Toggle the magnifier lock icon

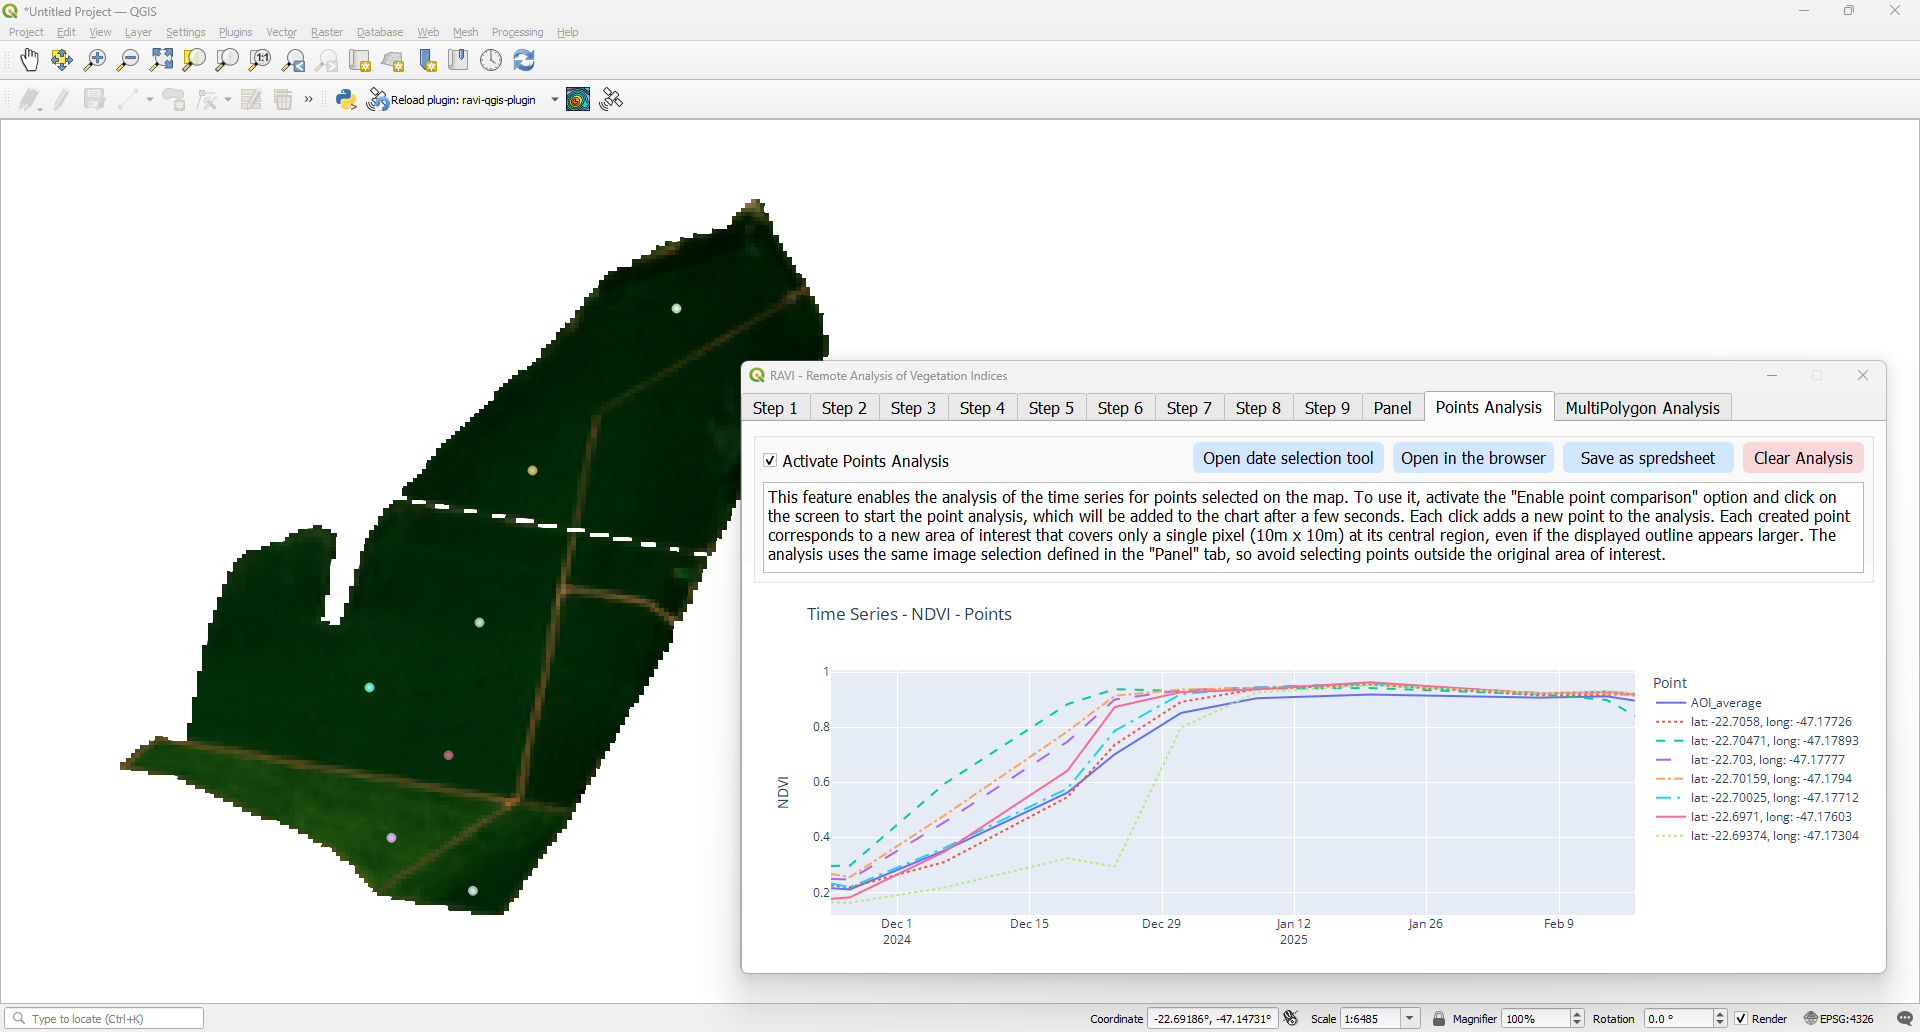(1439, 1018)
